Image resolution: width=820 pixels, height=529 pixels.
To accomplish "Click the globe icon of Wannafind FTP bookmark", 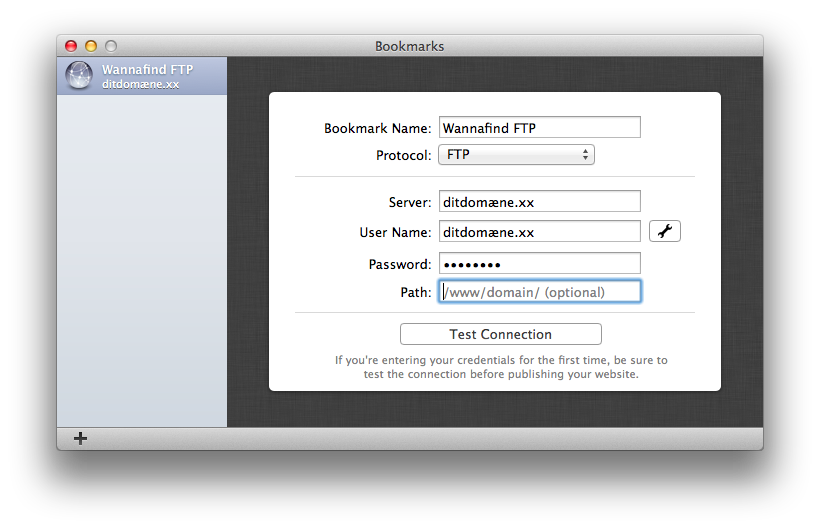I will [x=79, y=76].
